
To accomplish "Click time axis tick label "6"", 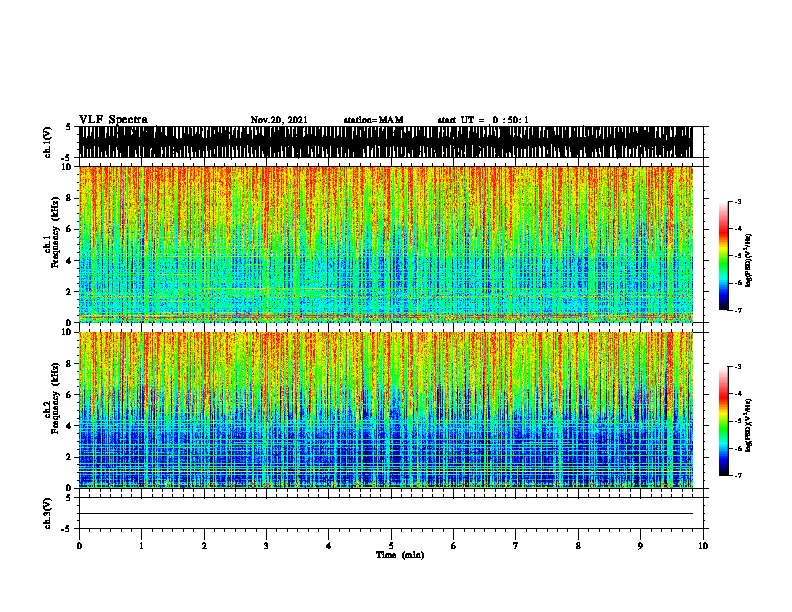I will click(x=454, y=546).
